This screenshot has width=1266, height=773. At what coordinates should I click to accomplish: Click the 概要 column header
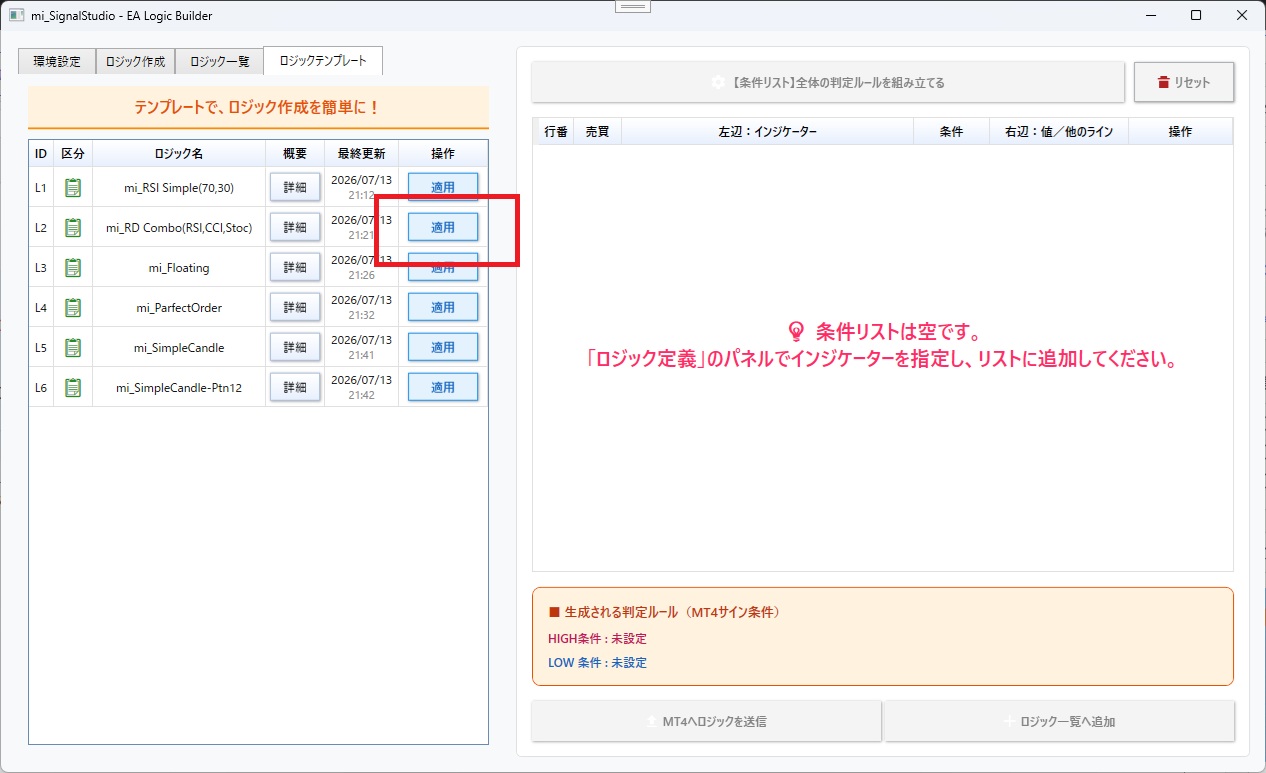point(295,153)
